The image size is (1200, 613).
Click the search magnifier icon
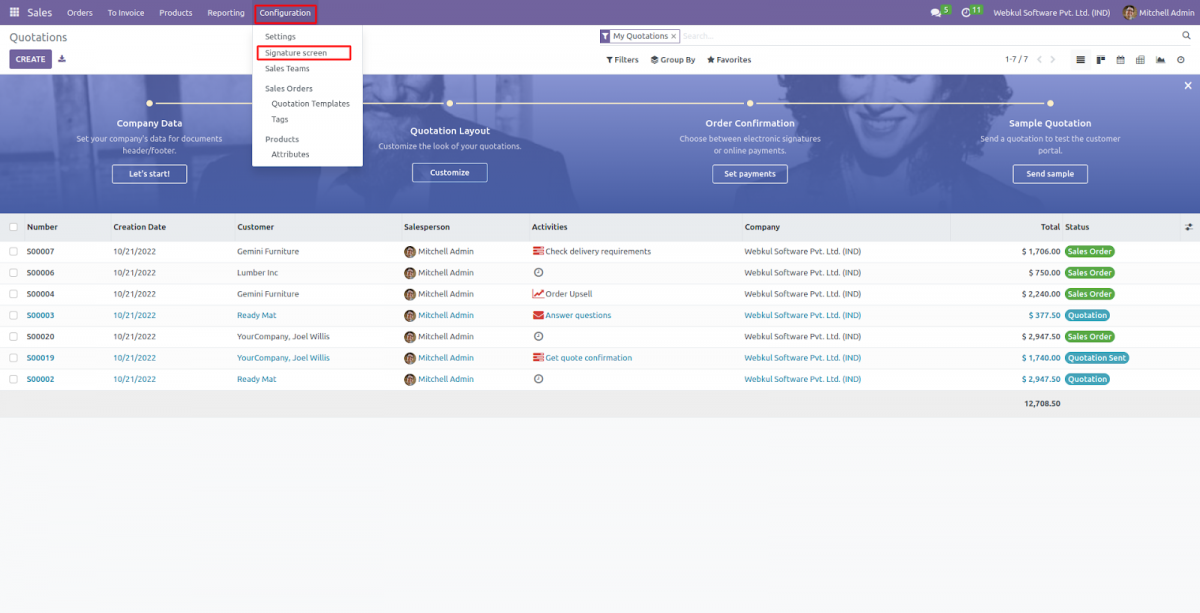[1186, 36]
